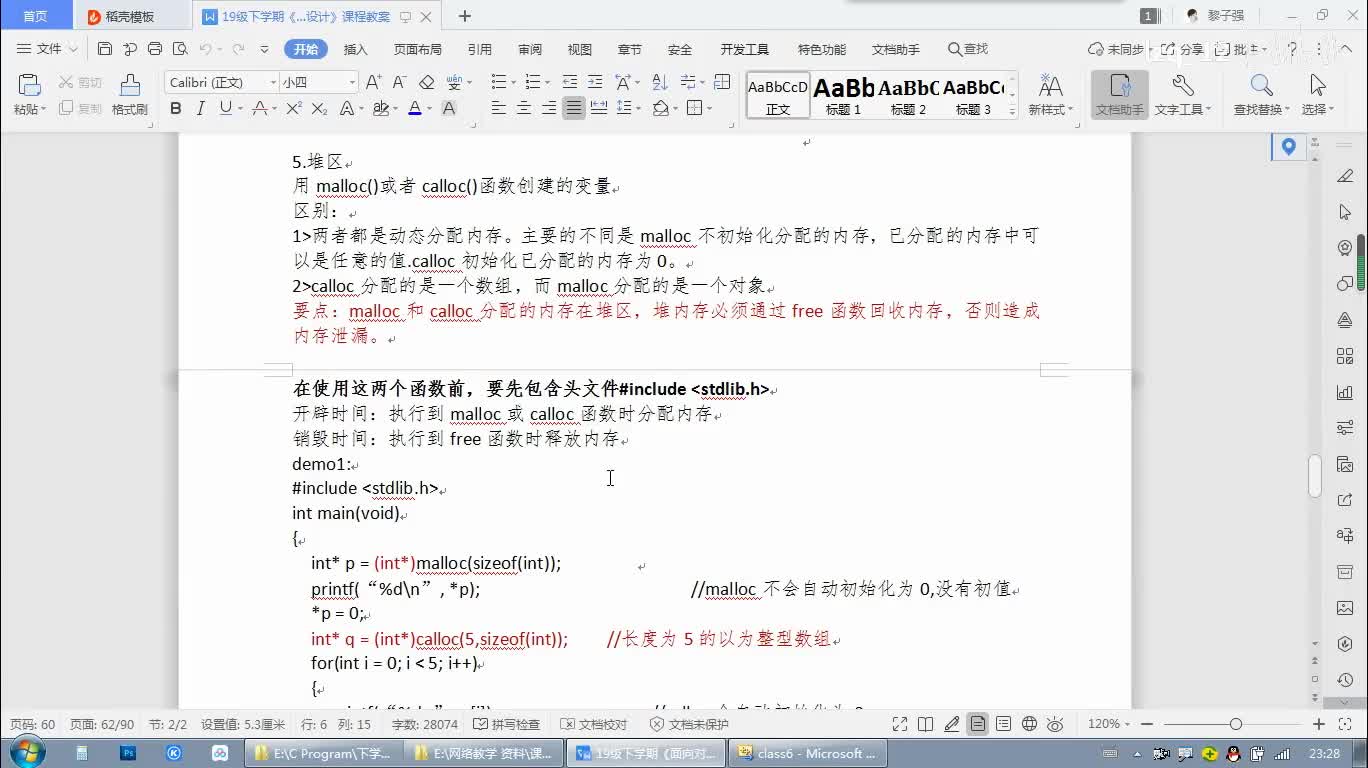This screenshot has height=768, width=1368.
Task: Toggle italic formatting
Action: 201,108
